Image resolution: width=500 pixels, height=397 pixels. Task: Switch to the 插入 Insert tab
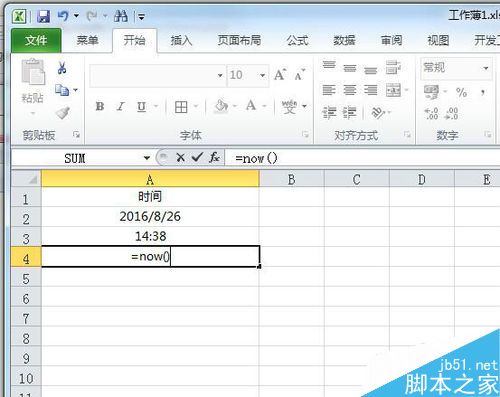[x=181, y=41]
